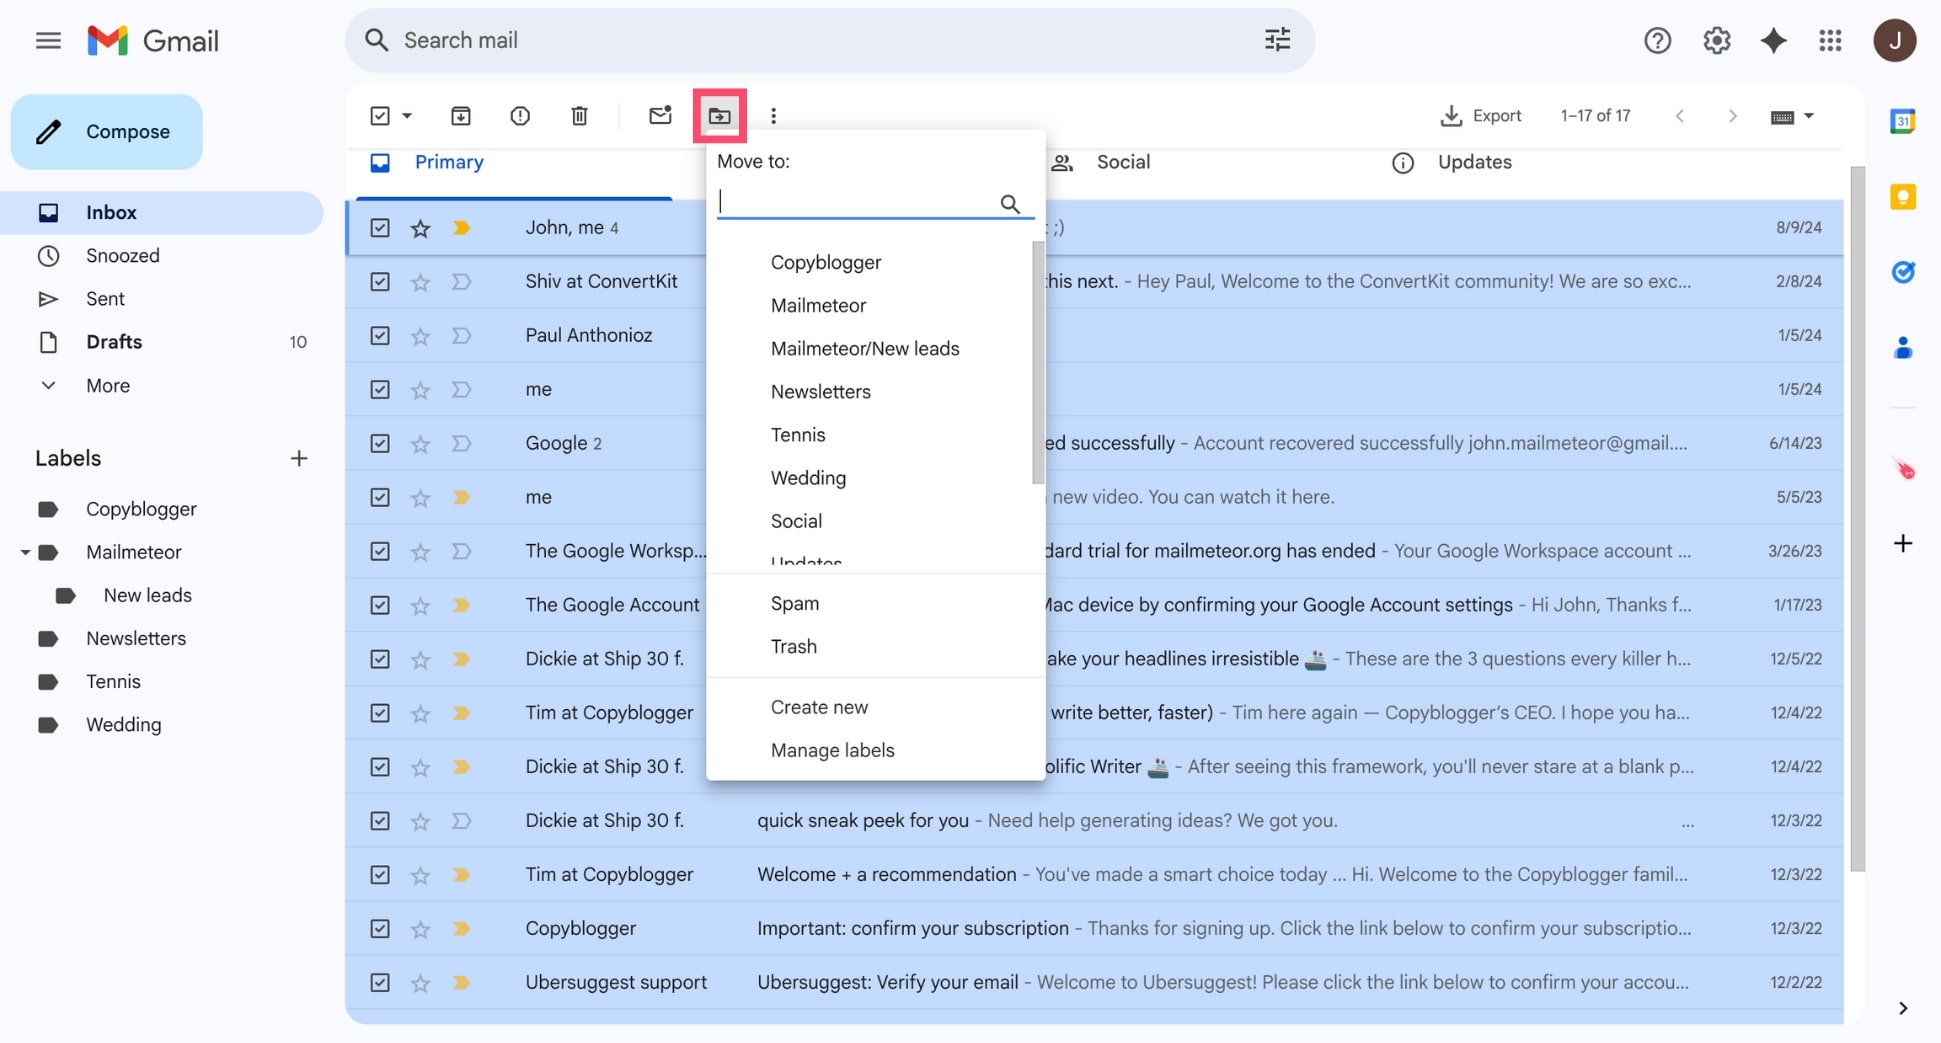Expand More in the left sidebar
The height and width of the screenshot is (1043, 1941).
108,385
